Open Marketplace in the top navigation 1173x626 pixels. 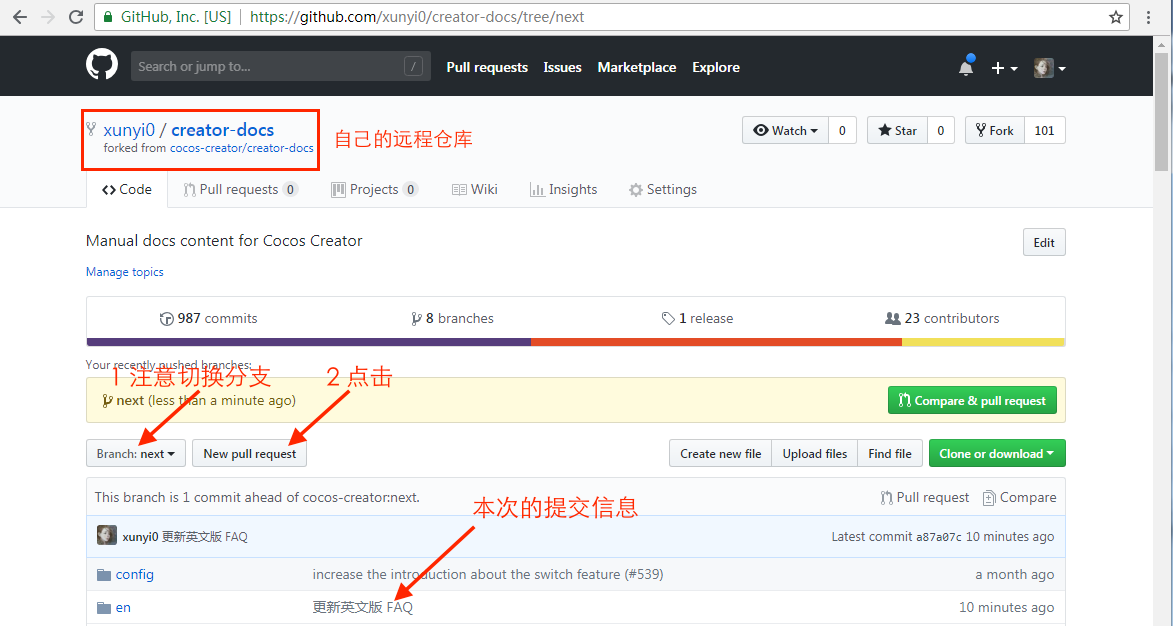pyautogui.click(x=637, y=67)
